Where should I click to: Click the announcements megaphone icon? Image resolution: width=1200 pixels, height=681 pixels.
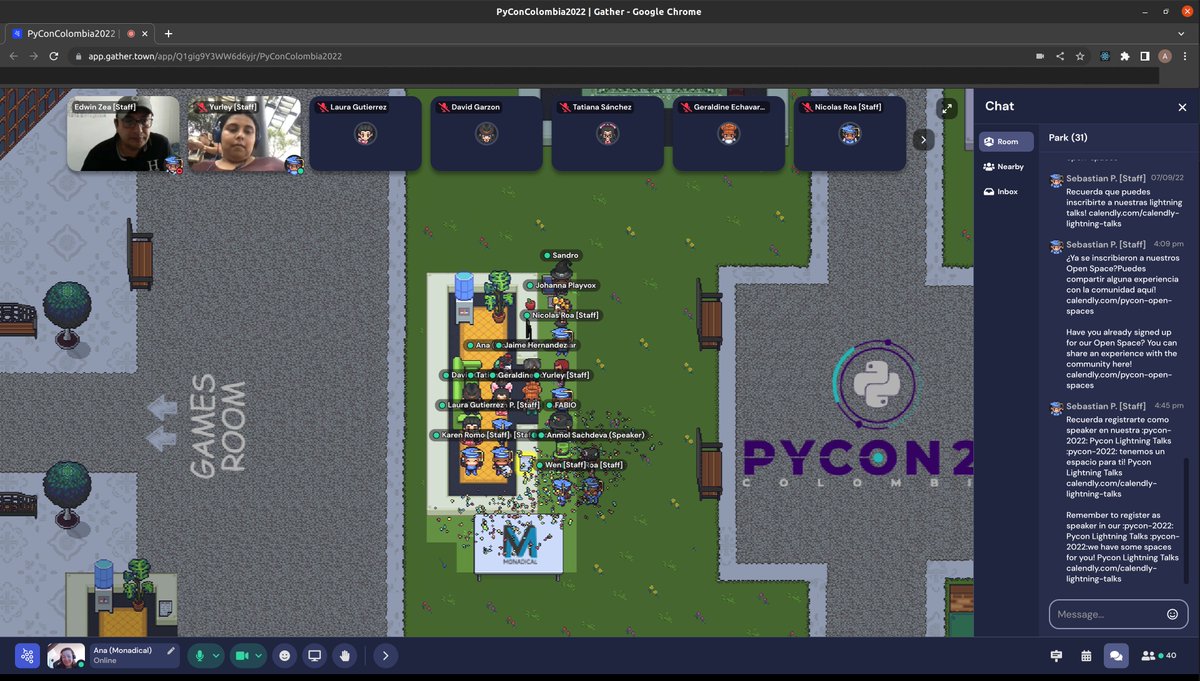click(1056, 656)
